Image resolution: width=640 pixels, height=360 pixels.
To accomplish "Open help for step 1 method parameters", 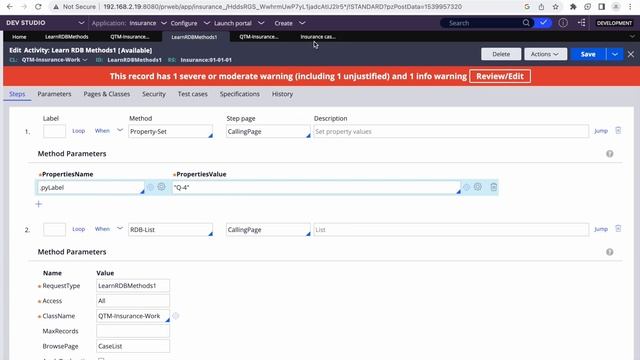I will point(609,154).
